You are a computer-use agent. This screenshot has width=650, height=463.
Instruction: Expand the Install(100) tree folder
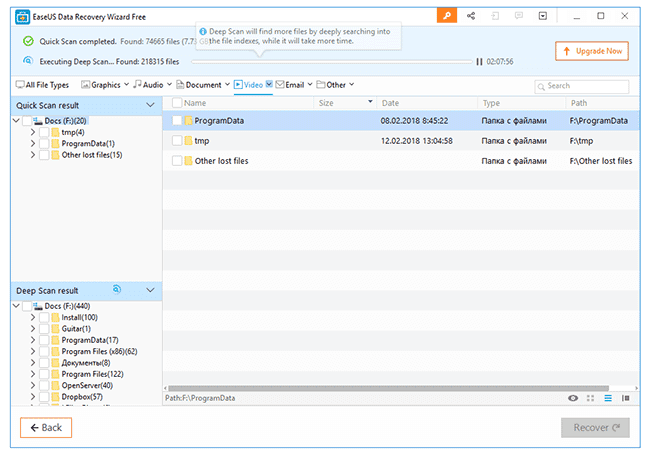point(33,318)
